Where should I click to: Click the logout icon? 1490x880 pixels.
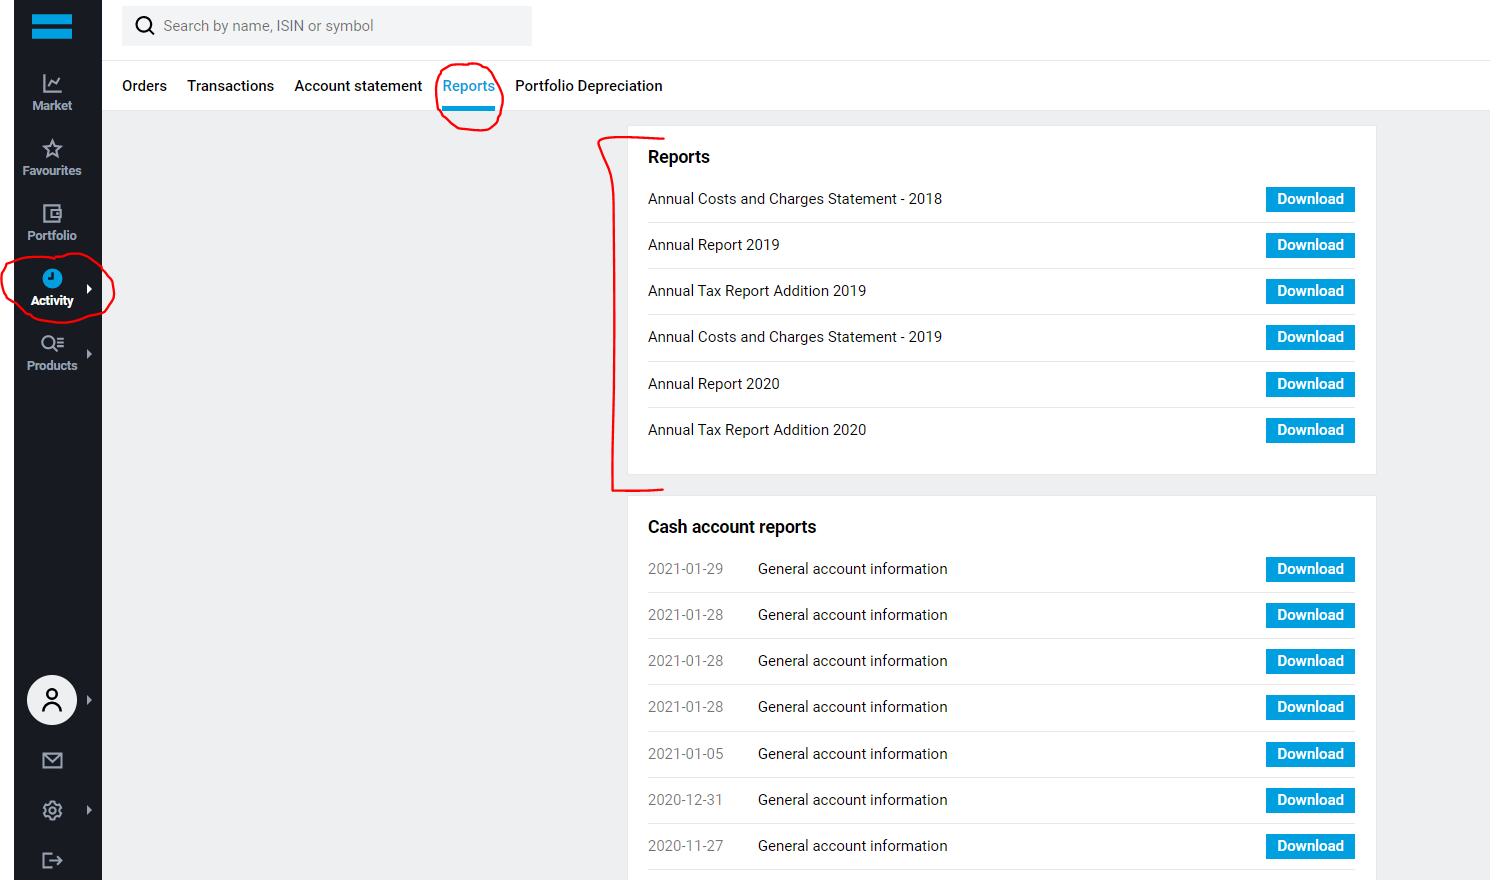(52, 860)
